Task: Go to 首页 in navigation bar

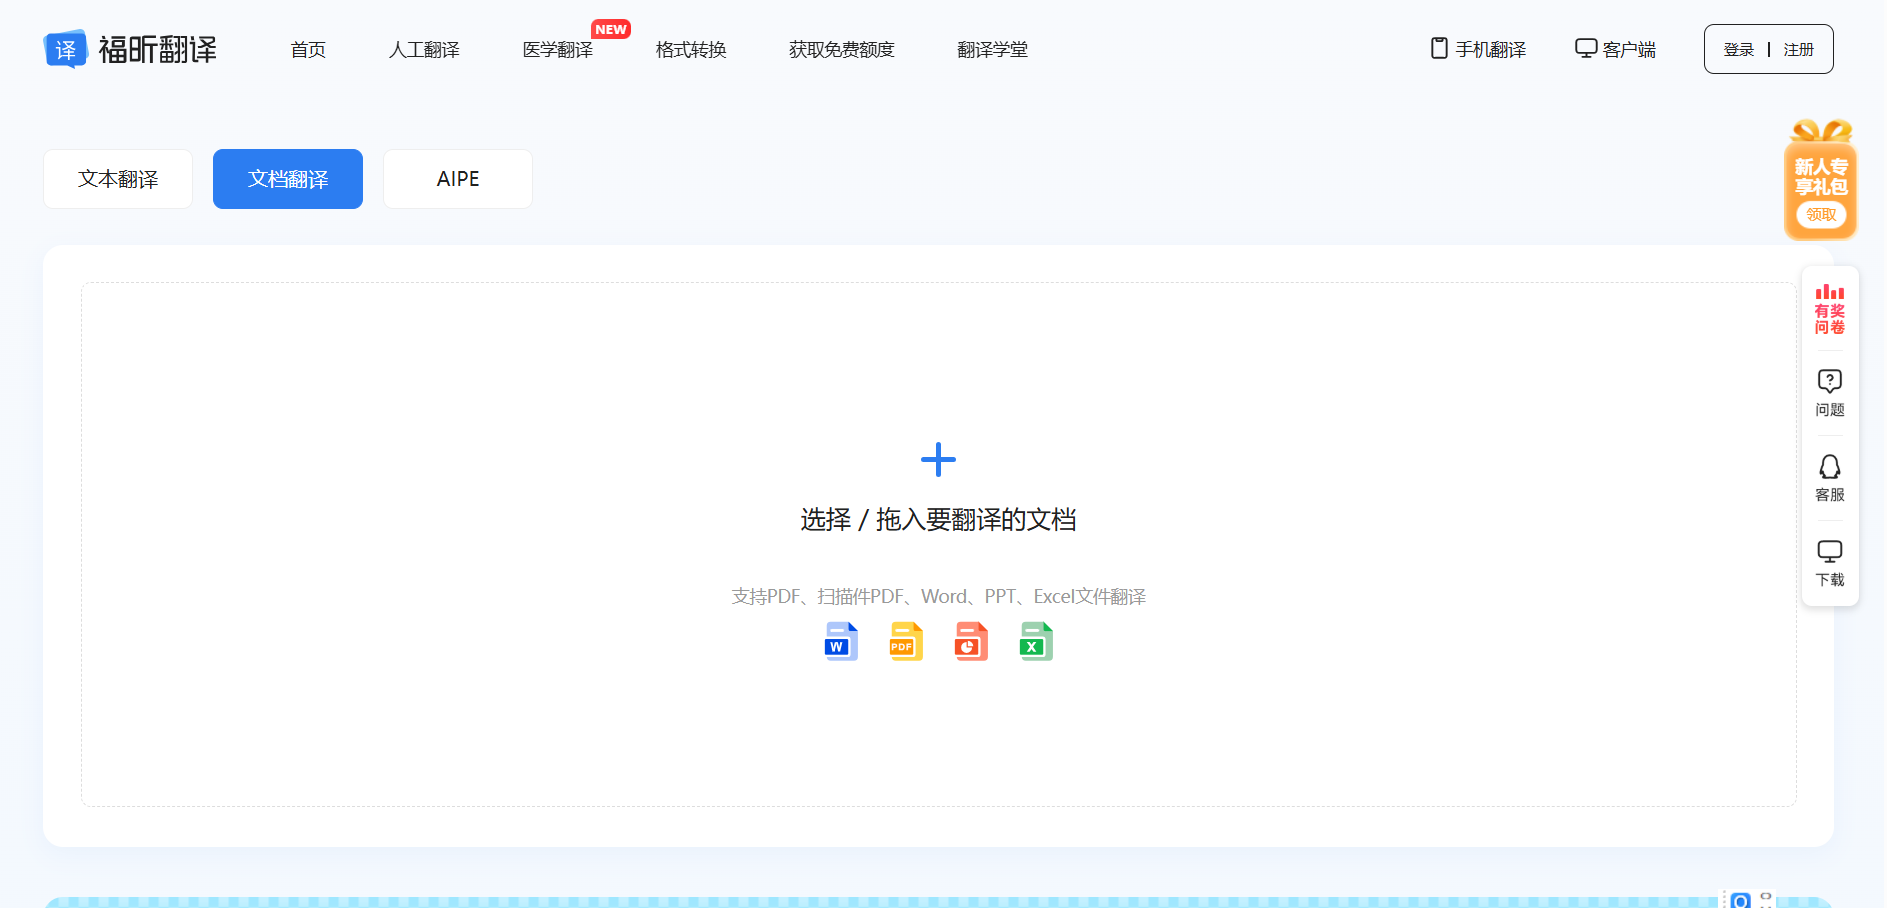Action: click(x=308, y=50)
